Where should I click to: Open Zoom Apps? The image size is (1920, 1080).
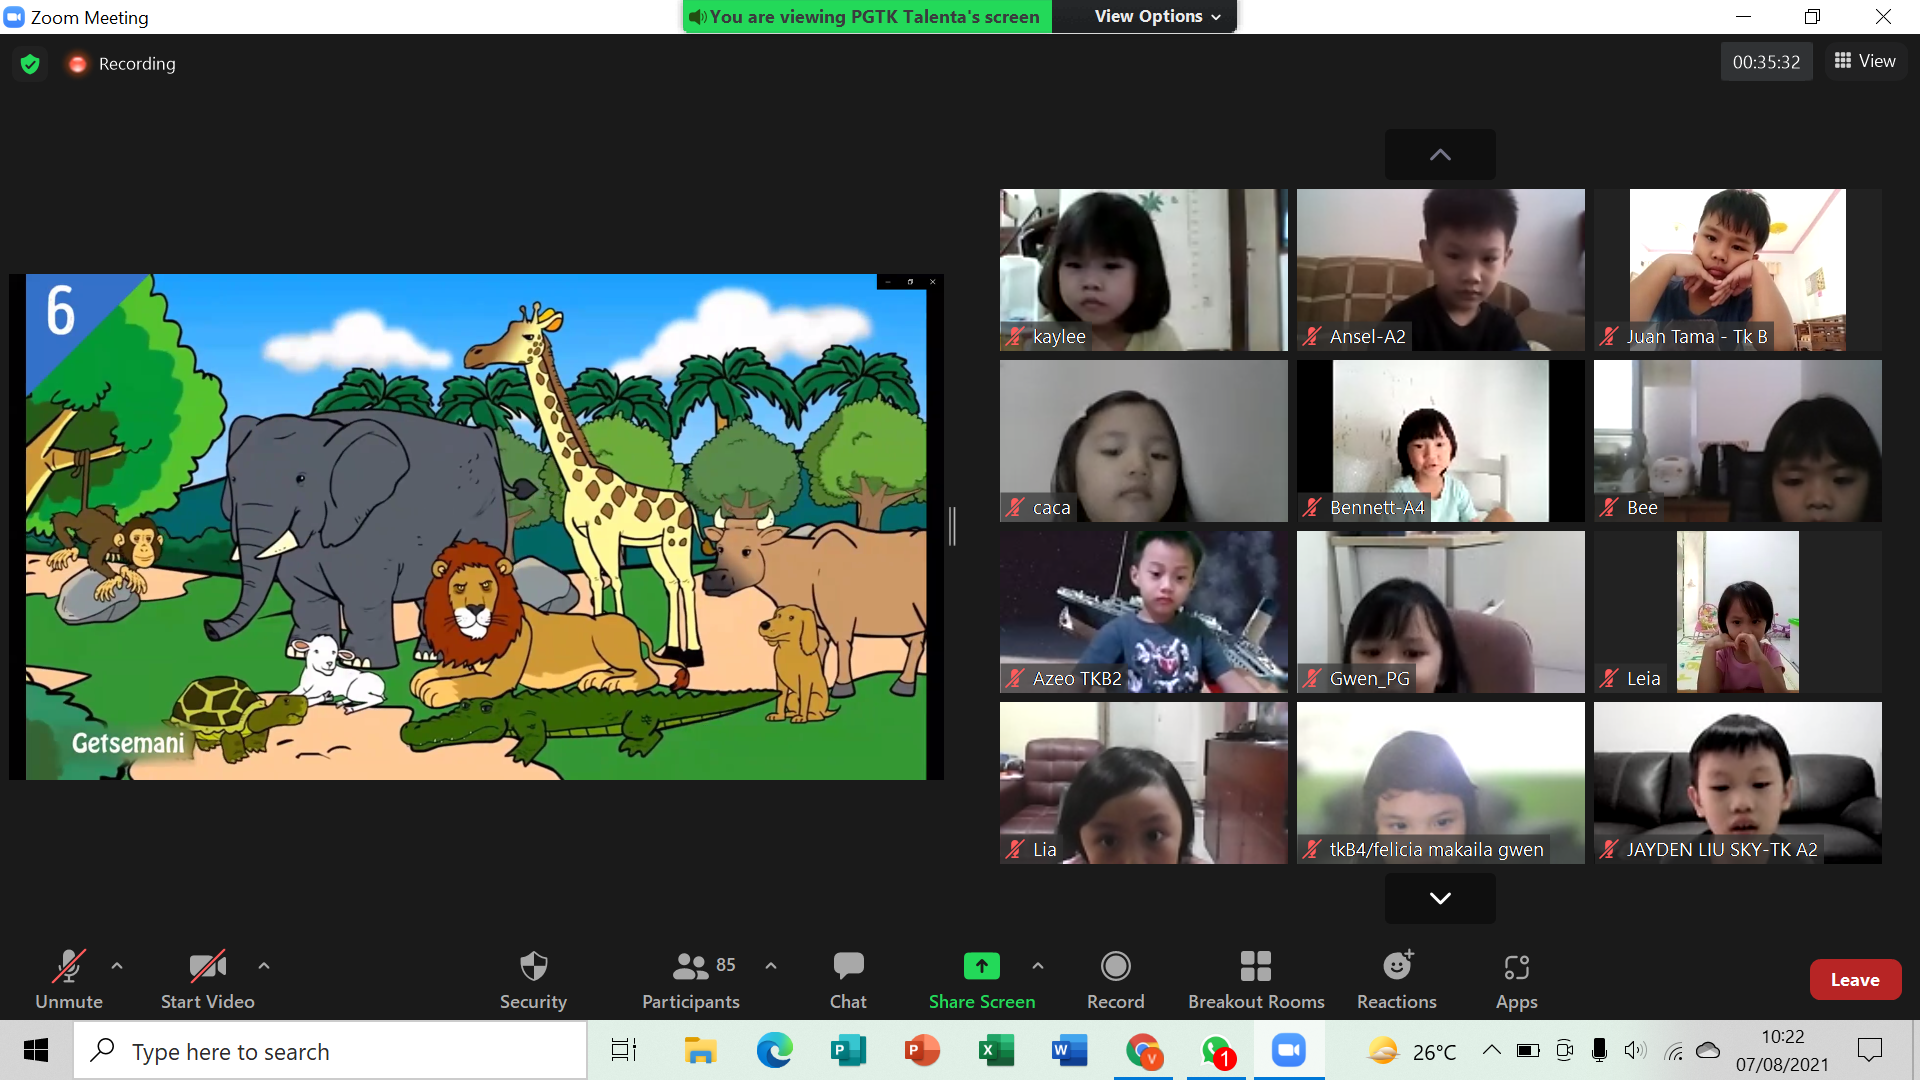(1516, 979)
